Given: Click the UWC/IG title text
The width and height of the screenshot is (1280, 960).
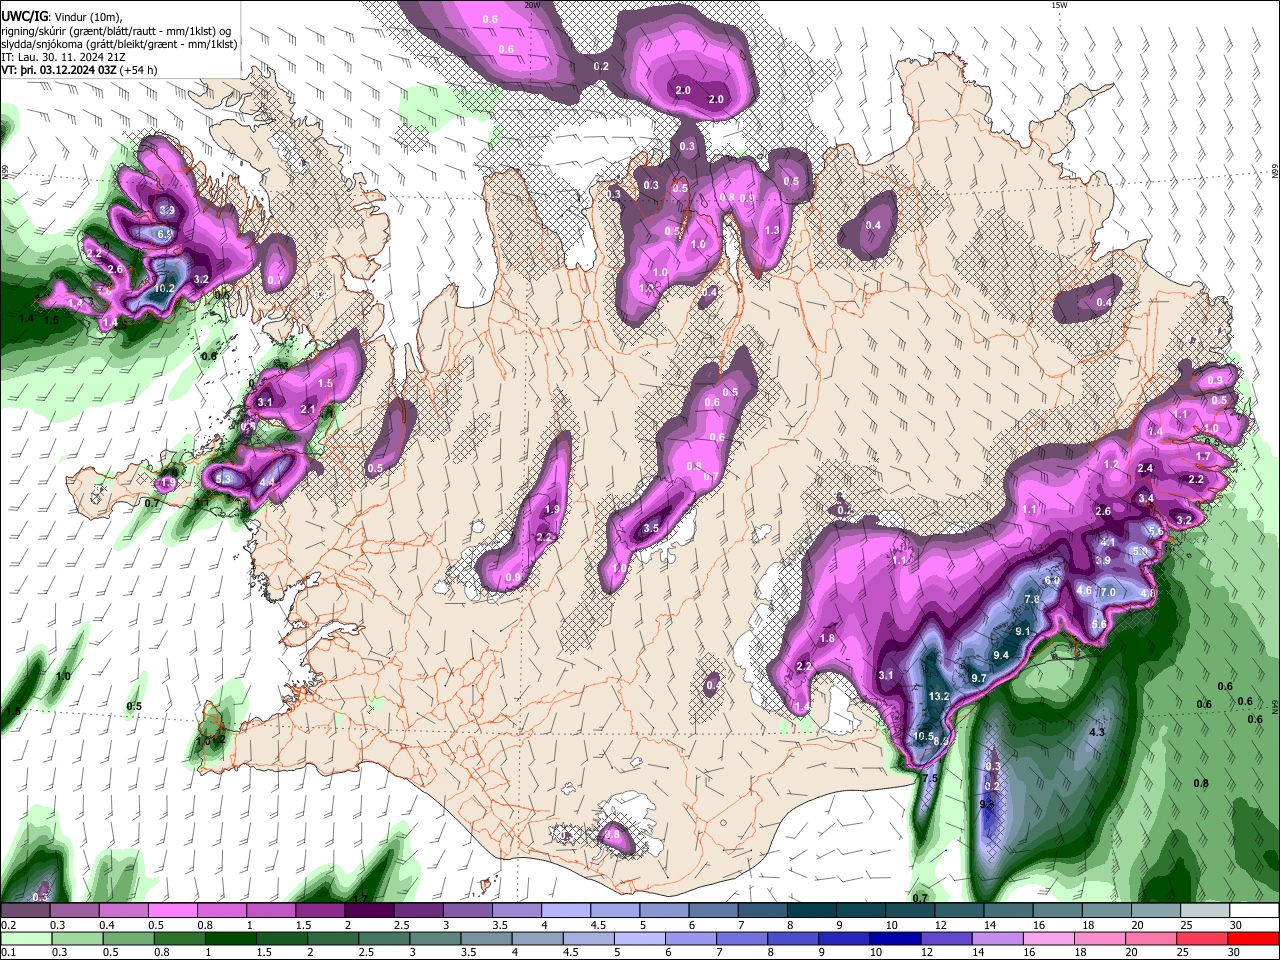Looking at the screenshot, I should click(x=24, y=15).
